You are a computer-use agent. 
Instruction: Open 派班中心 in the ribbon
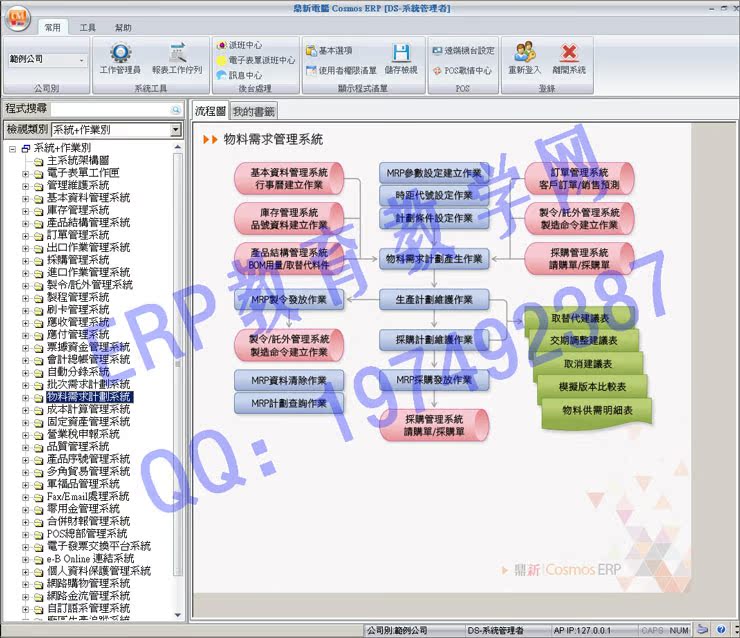click(x=239, y=45)
